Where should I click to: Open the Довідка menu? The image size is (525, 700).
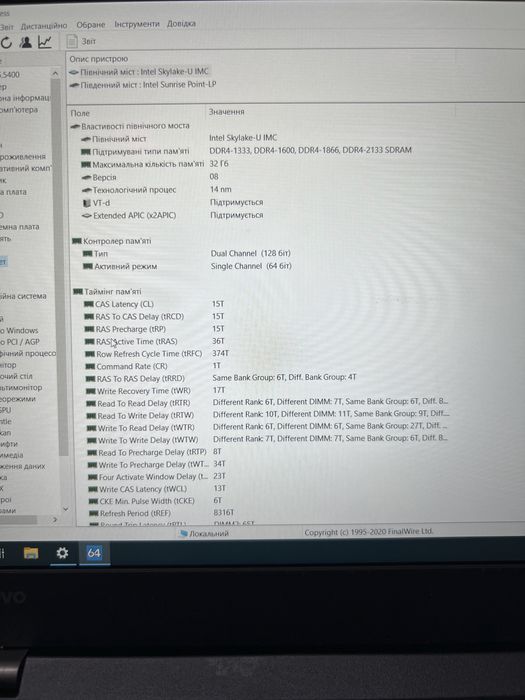tap(181, 23)
